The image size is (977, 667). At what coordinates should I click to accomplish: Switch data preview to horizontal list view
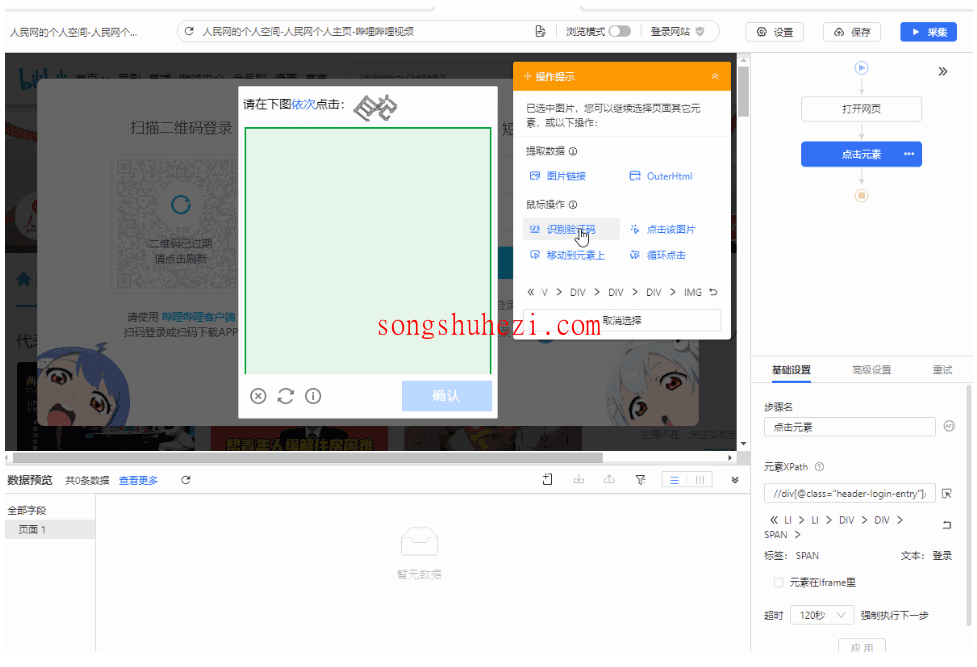point(674,480)
